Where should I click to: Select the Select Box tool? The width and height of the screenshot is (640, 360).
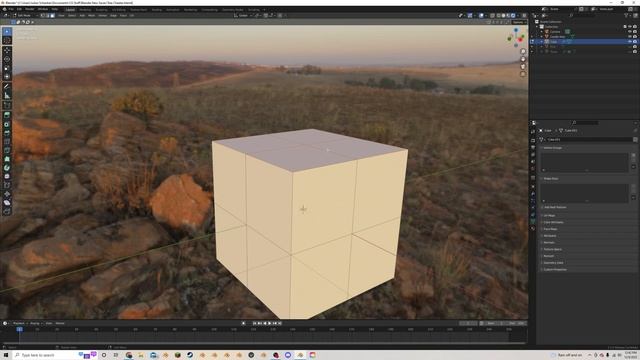pyautogui.click(x=7, y=31)
